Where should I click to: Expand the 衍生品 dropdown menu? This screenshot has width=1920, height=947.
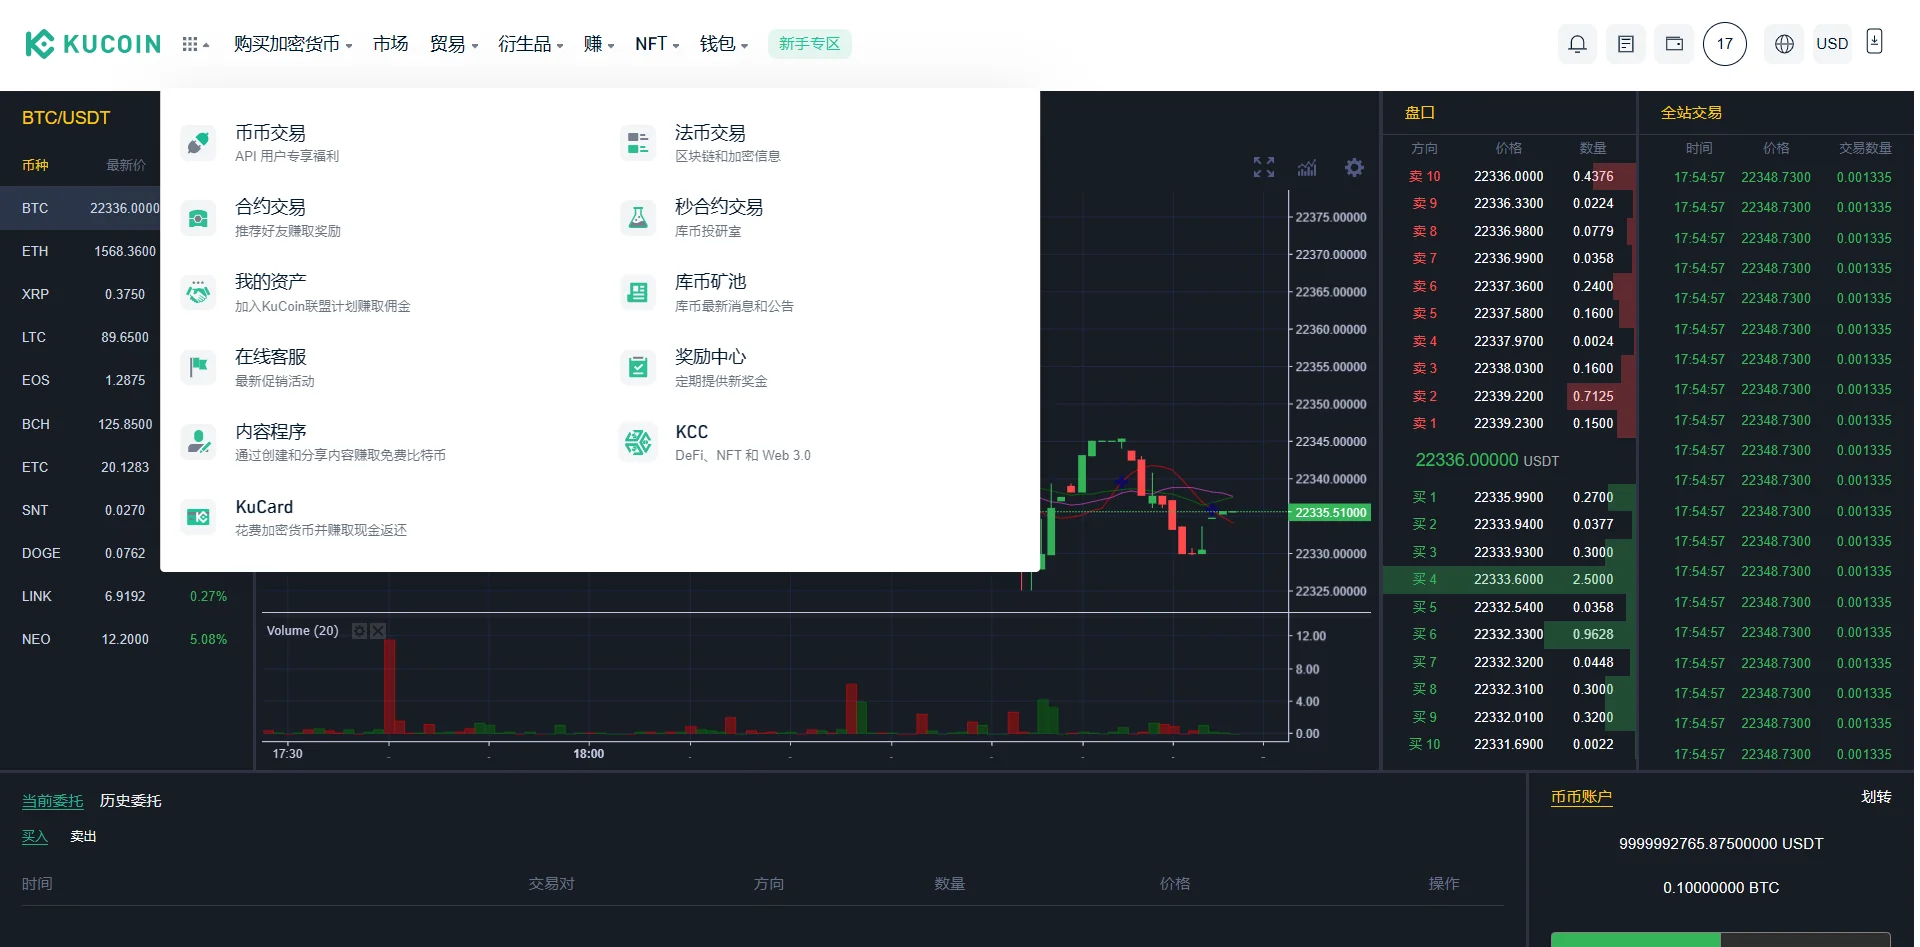coord(530,44)
